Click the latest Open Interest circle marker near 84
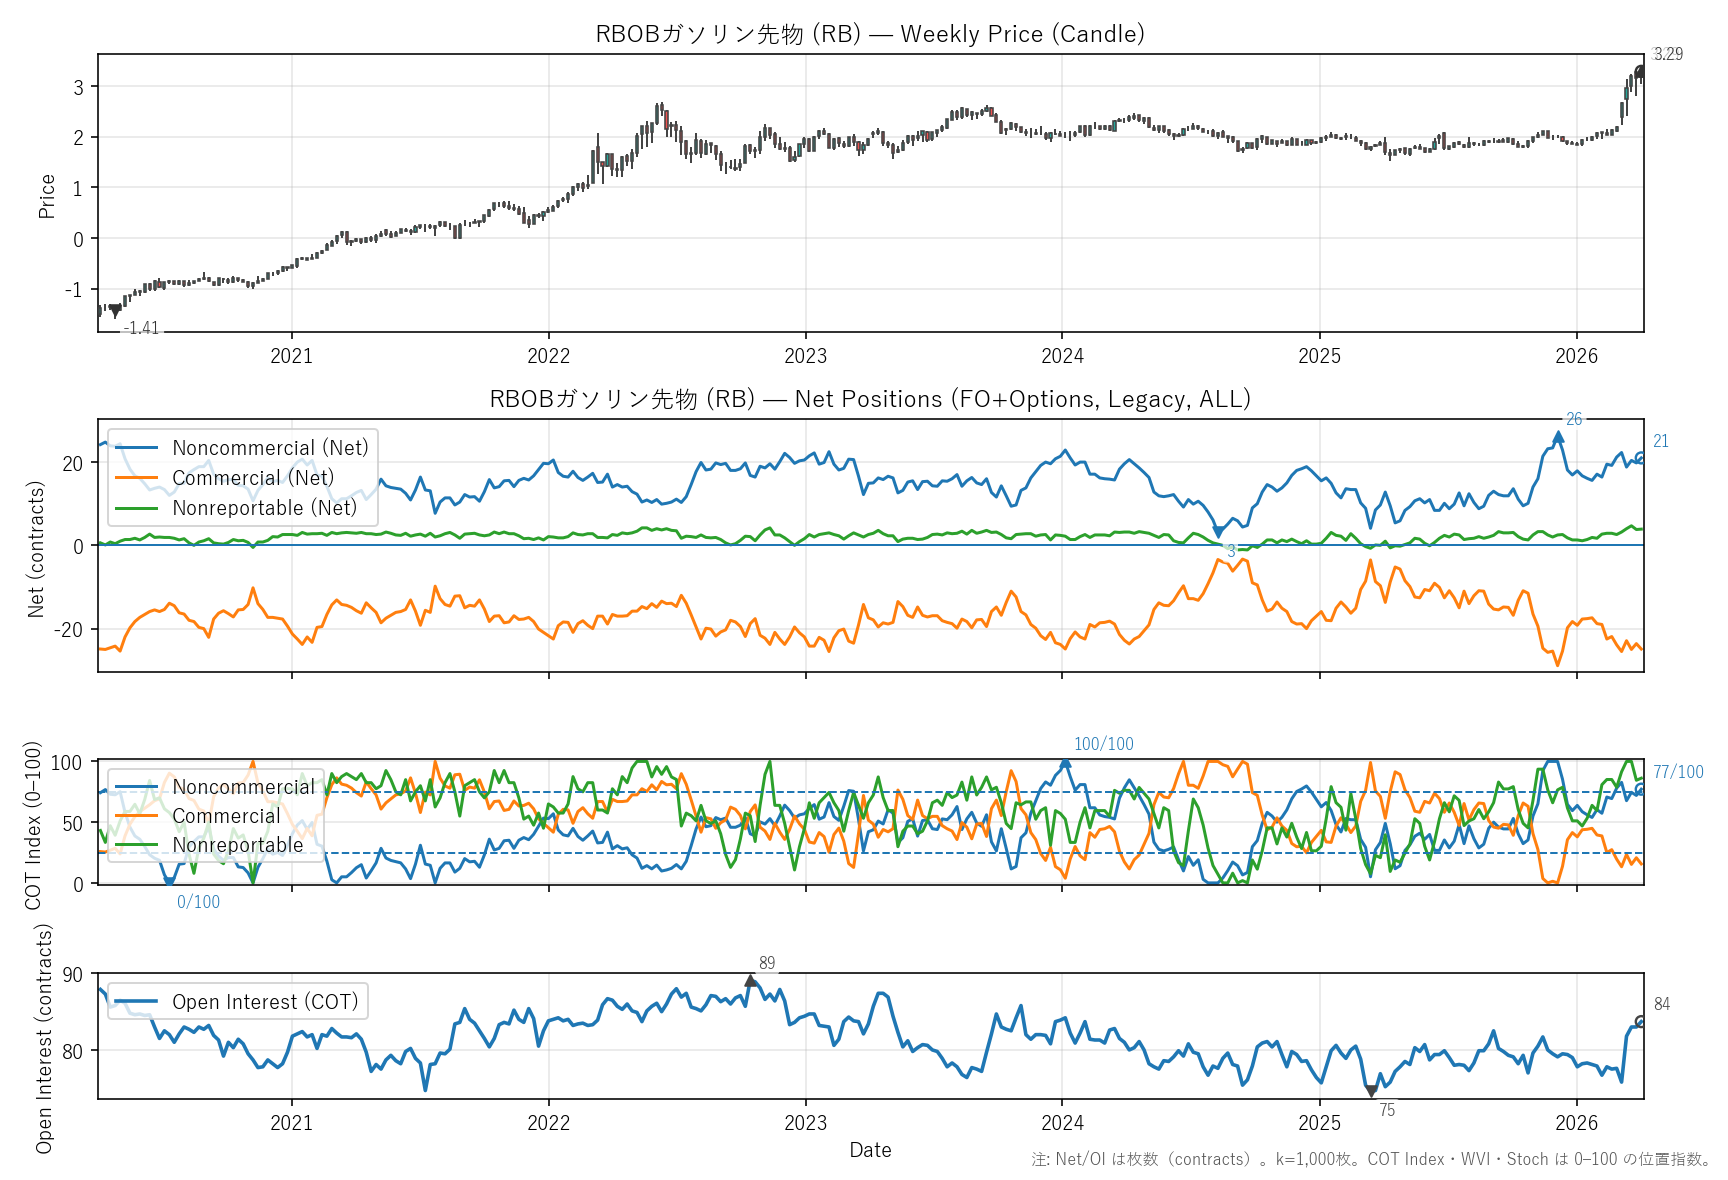 [1640, 1021]
